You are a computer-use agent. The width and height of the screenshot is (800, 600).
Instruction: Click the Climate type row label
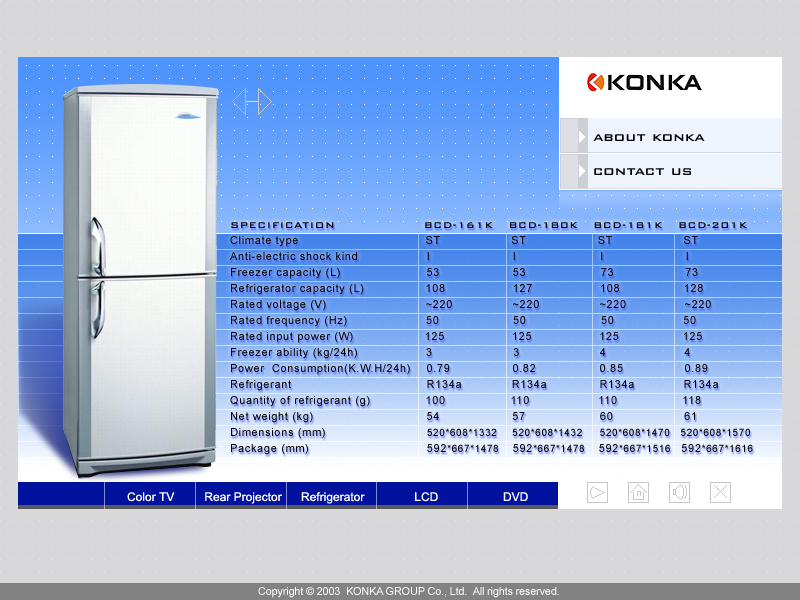[264, 240]
